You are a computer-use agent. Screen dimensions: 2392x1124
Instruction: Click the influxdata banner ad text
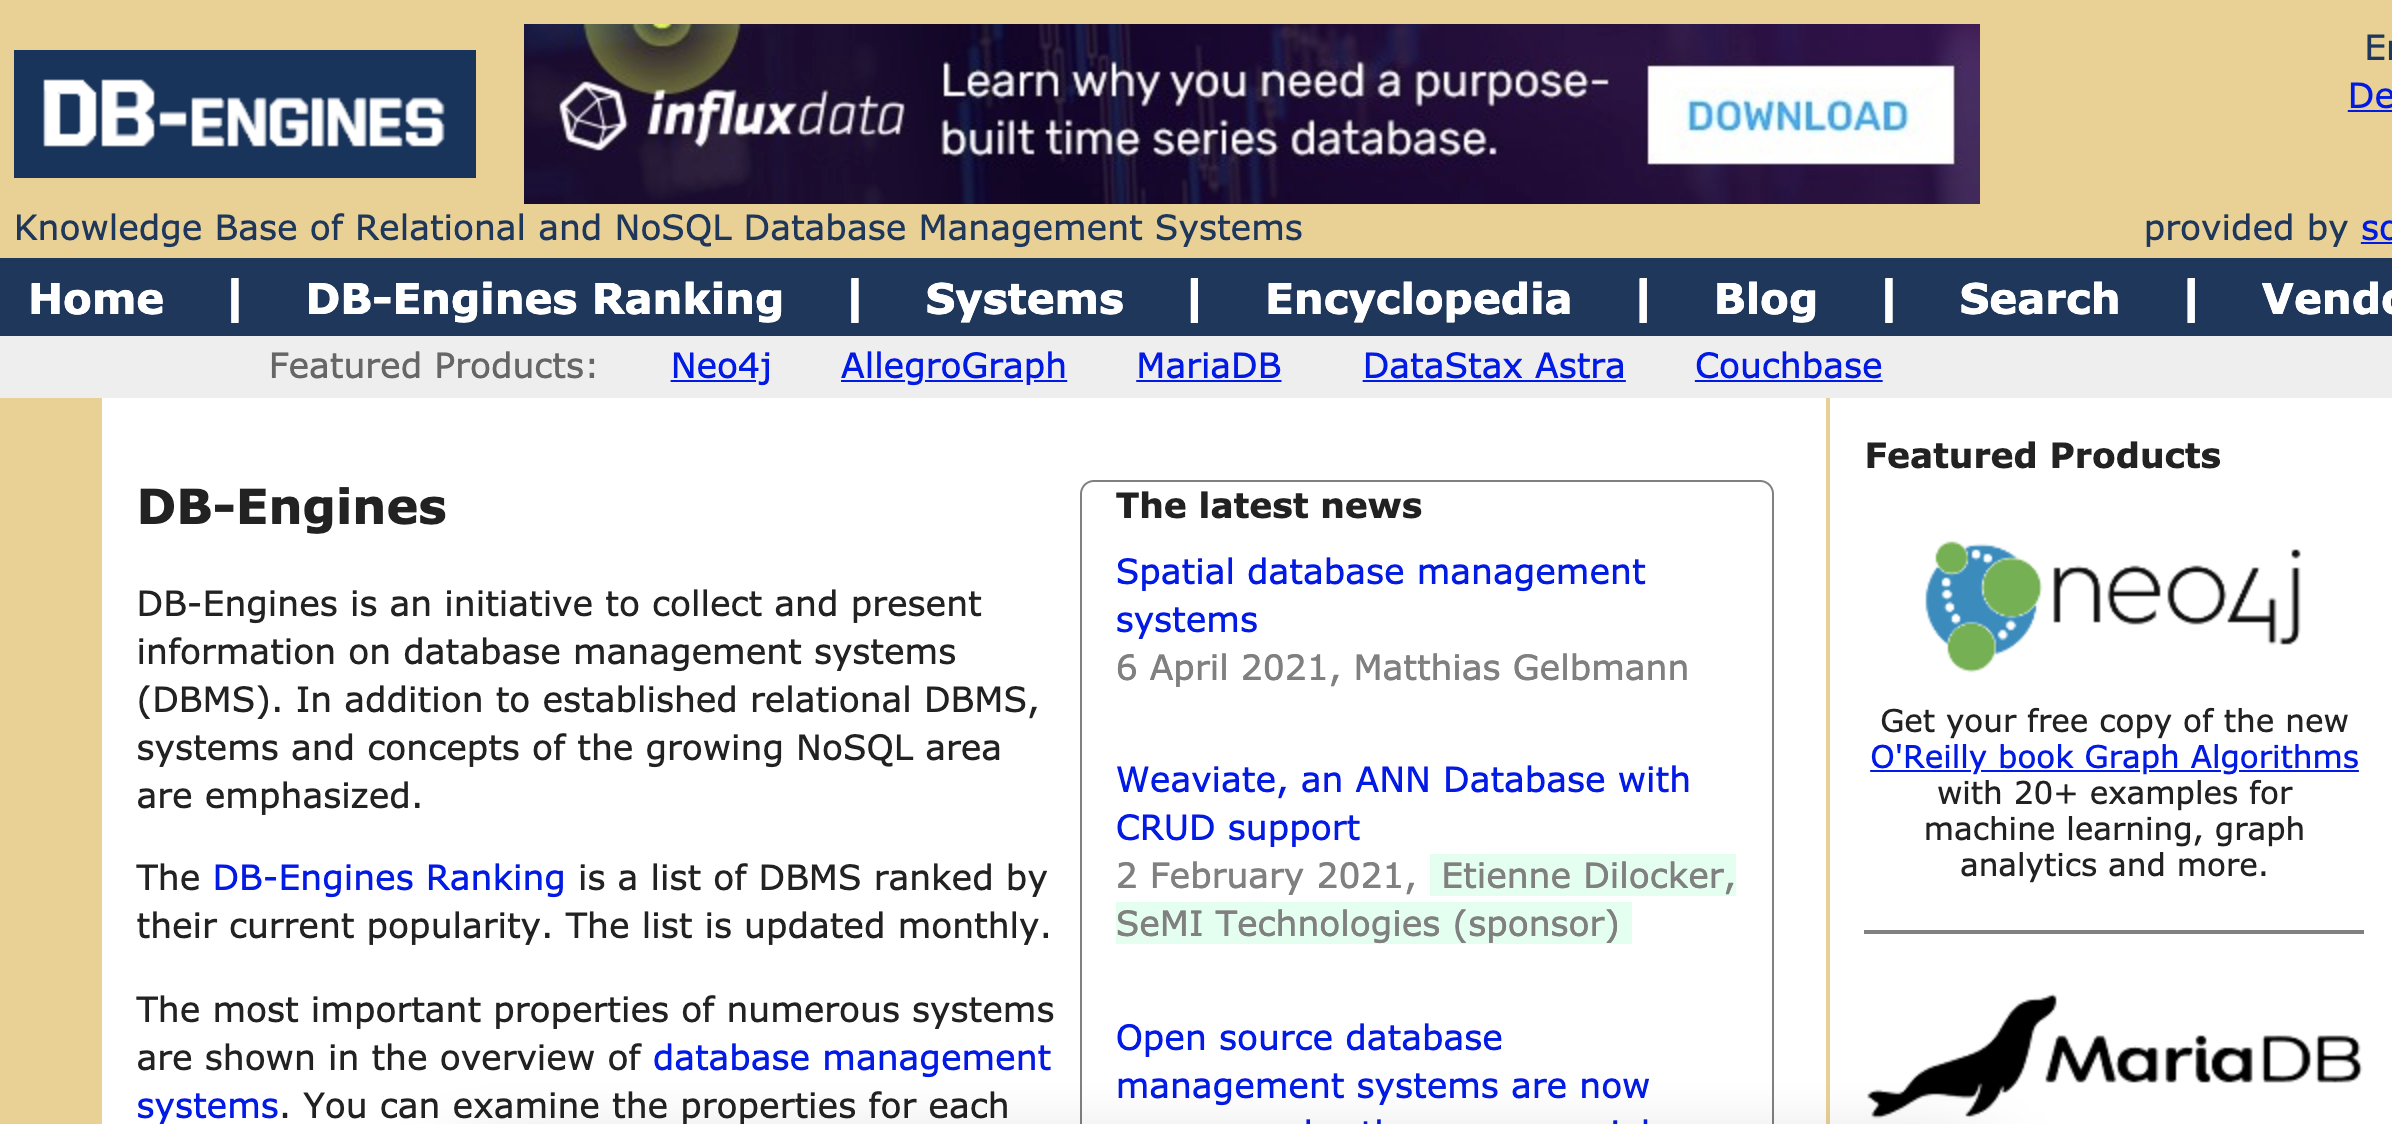1275,110
